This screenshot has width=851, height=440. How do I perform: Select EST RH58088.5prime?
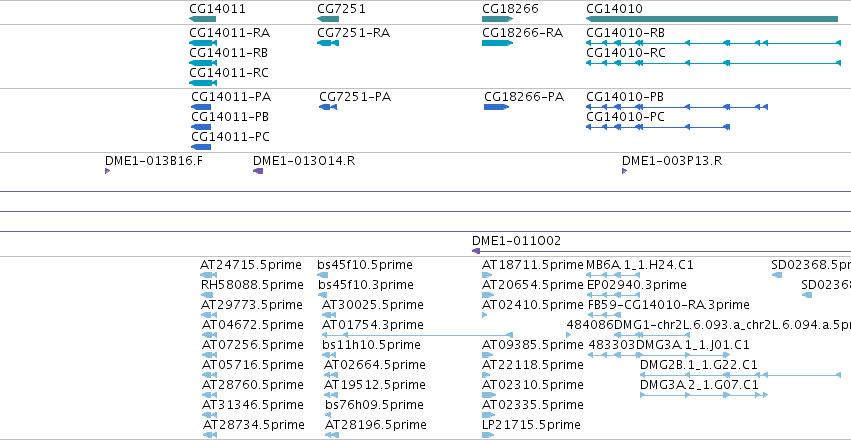click(x=207, y=295)
